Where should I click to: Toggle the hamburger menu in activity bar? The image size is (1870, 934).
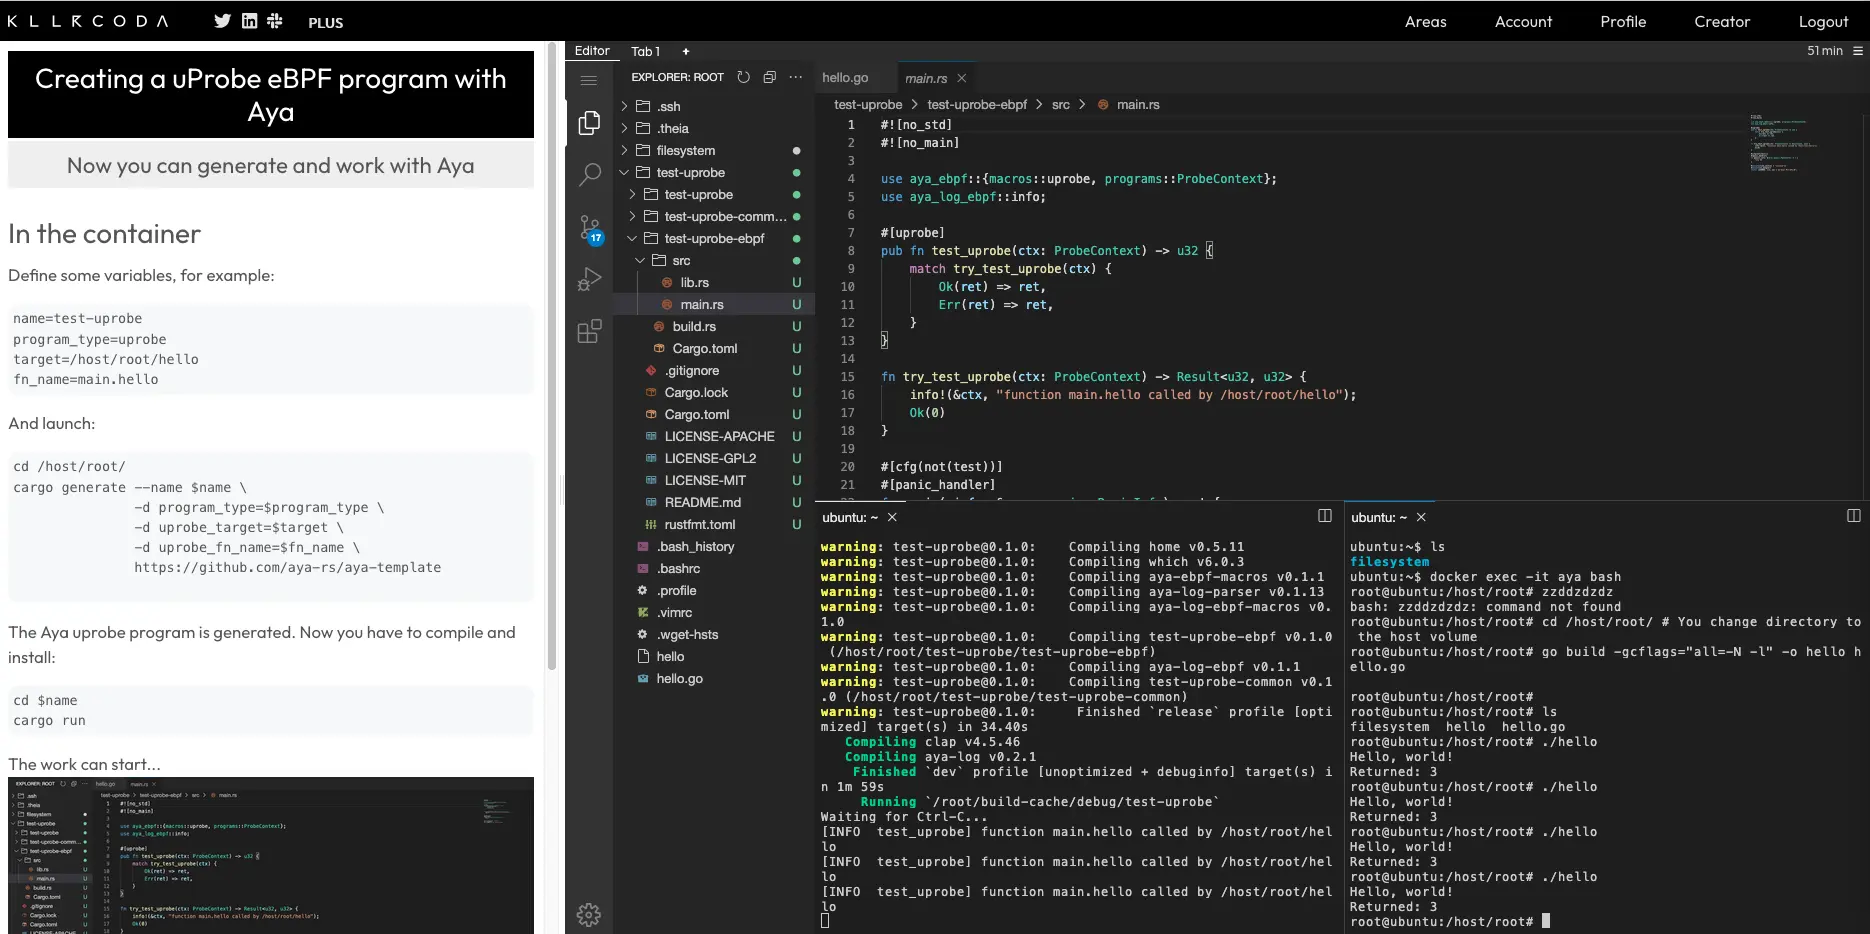point(589,80)
